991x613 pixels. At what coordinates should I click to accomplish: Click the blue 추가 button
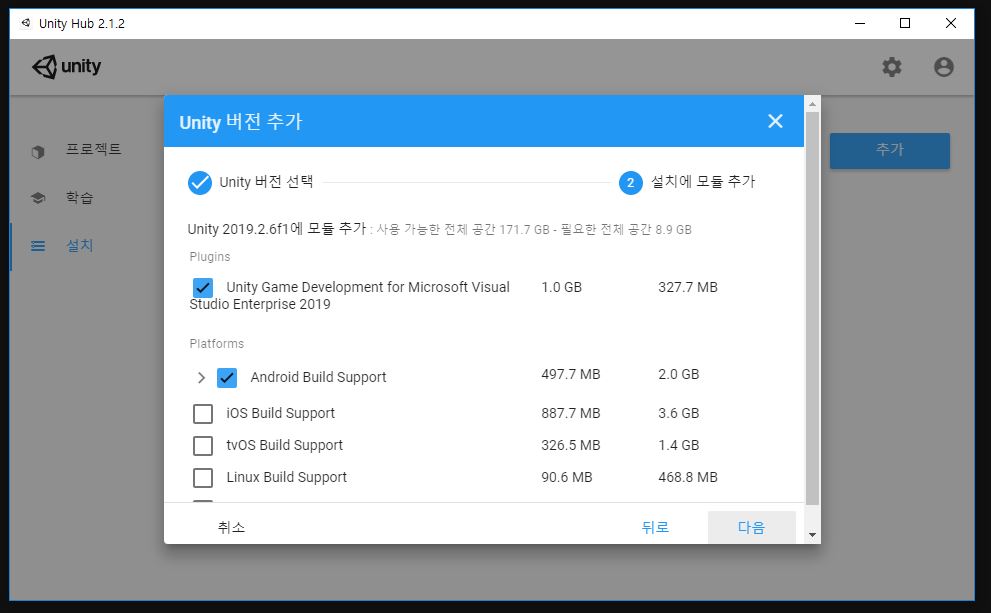click(890, 150)
